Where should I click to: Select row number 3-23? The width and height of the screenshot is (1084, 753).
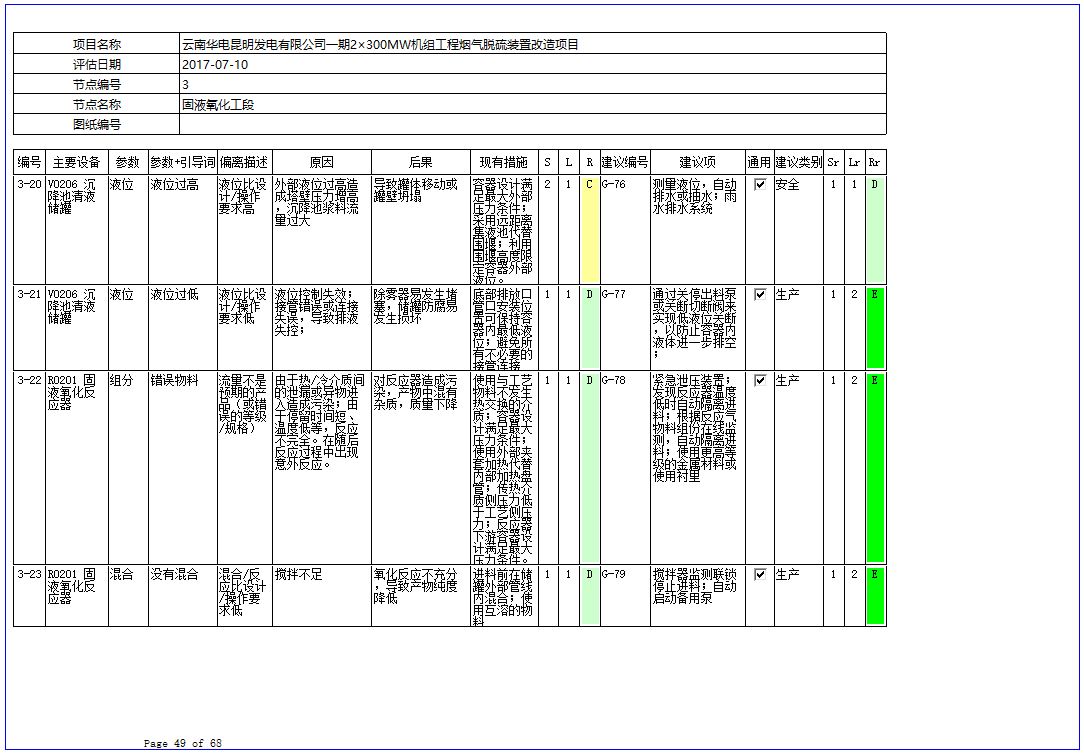pyautogui.click(x=29, y=574)
